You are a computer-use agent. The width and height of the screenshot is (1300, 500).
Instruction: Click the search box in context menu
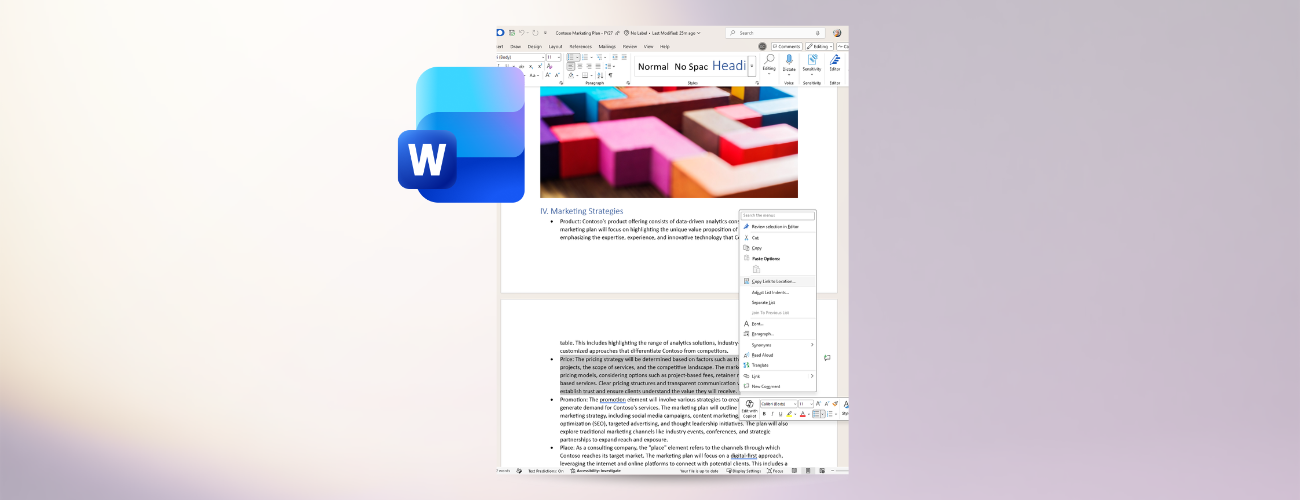[778, 215]
